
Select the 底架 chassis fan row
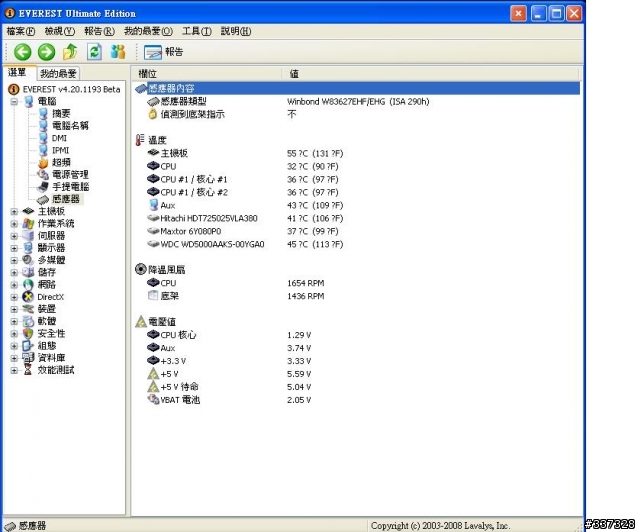pyautogui.click(x=358, y=296)
